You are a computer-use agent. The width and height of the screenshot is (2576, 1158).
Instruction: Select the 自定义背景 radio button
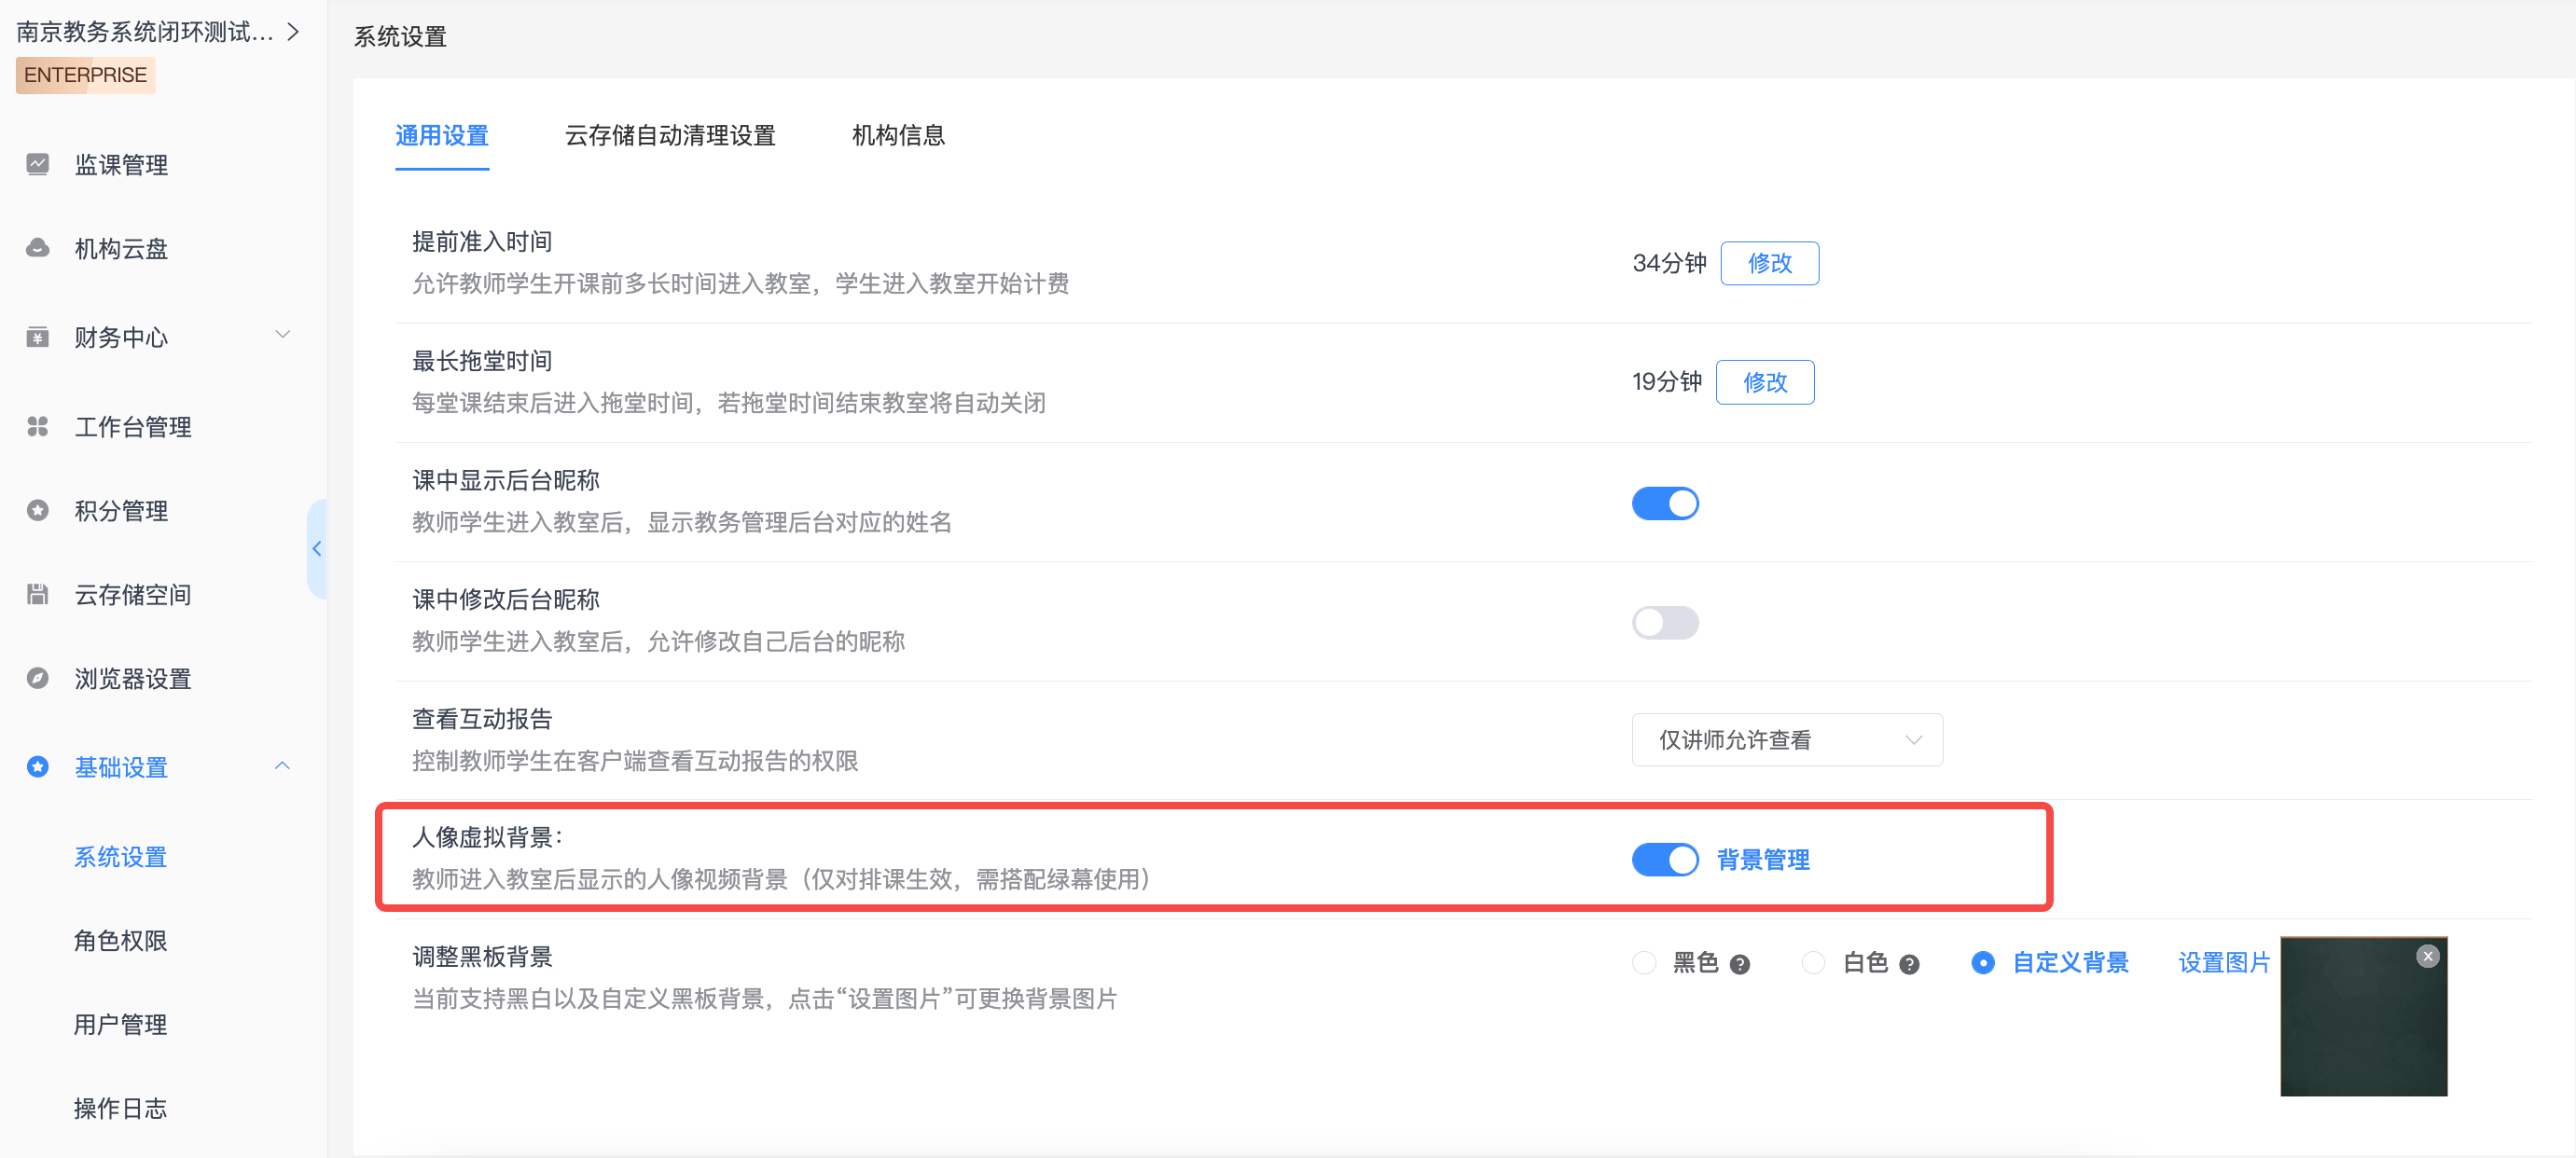pyautogui.click(x=1982, y=963)
